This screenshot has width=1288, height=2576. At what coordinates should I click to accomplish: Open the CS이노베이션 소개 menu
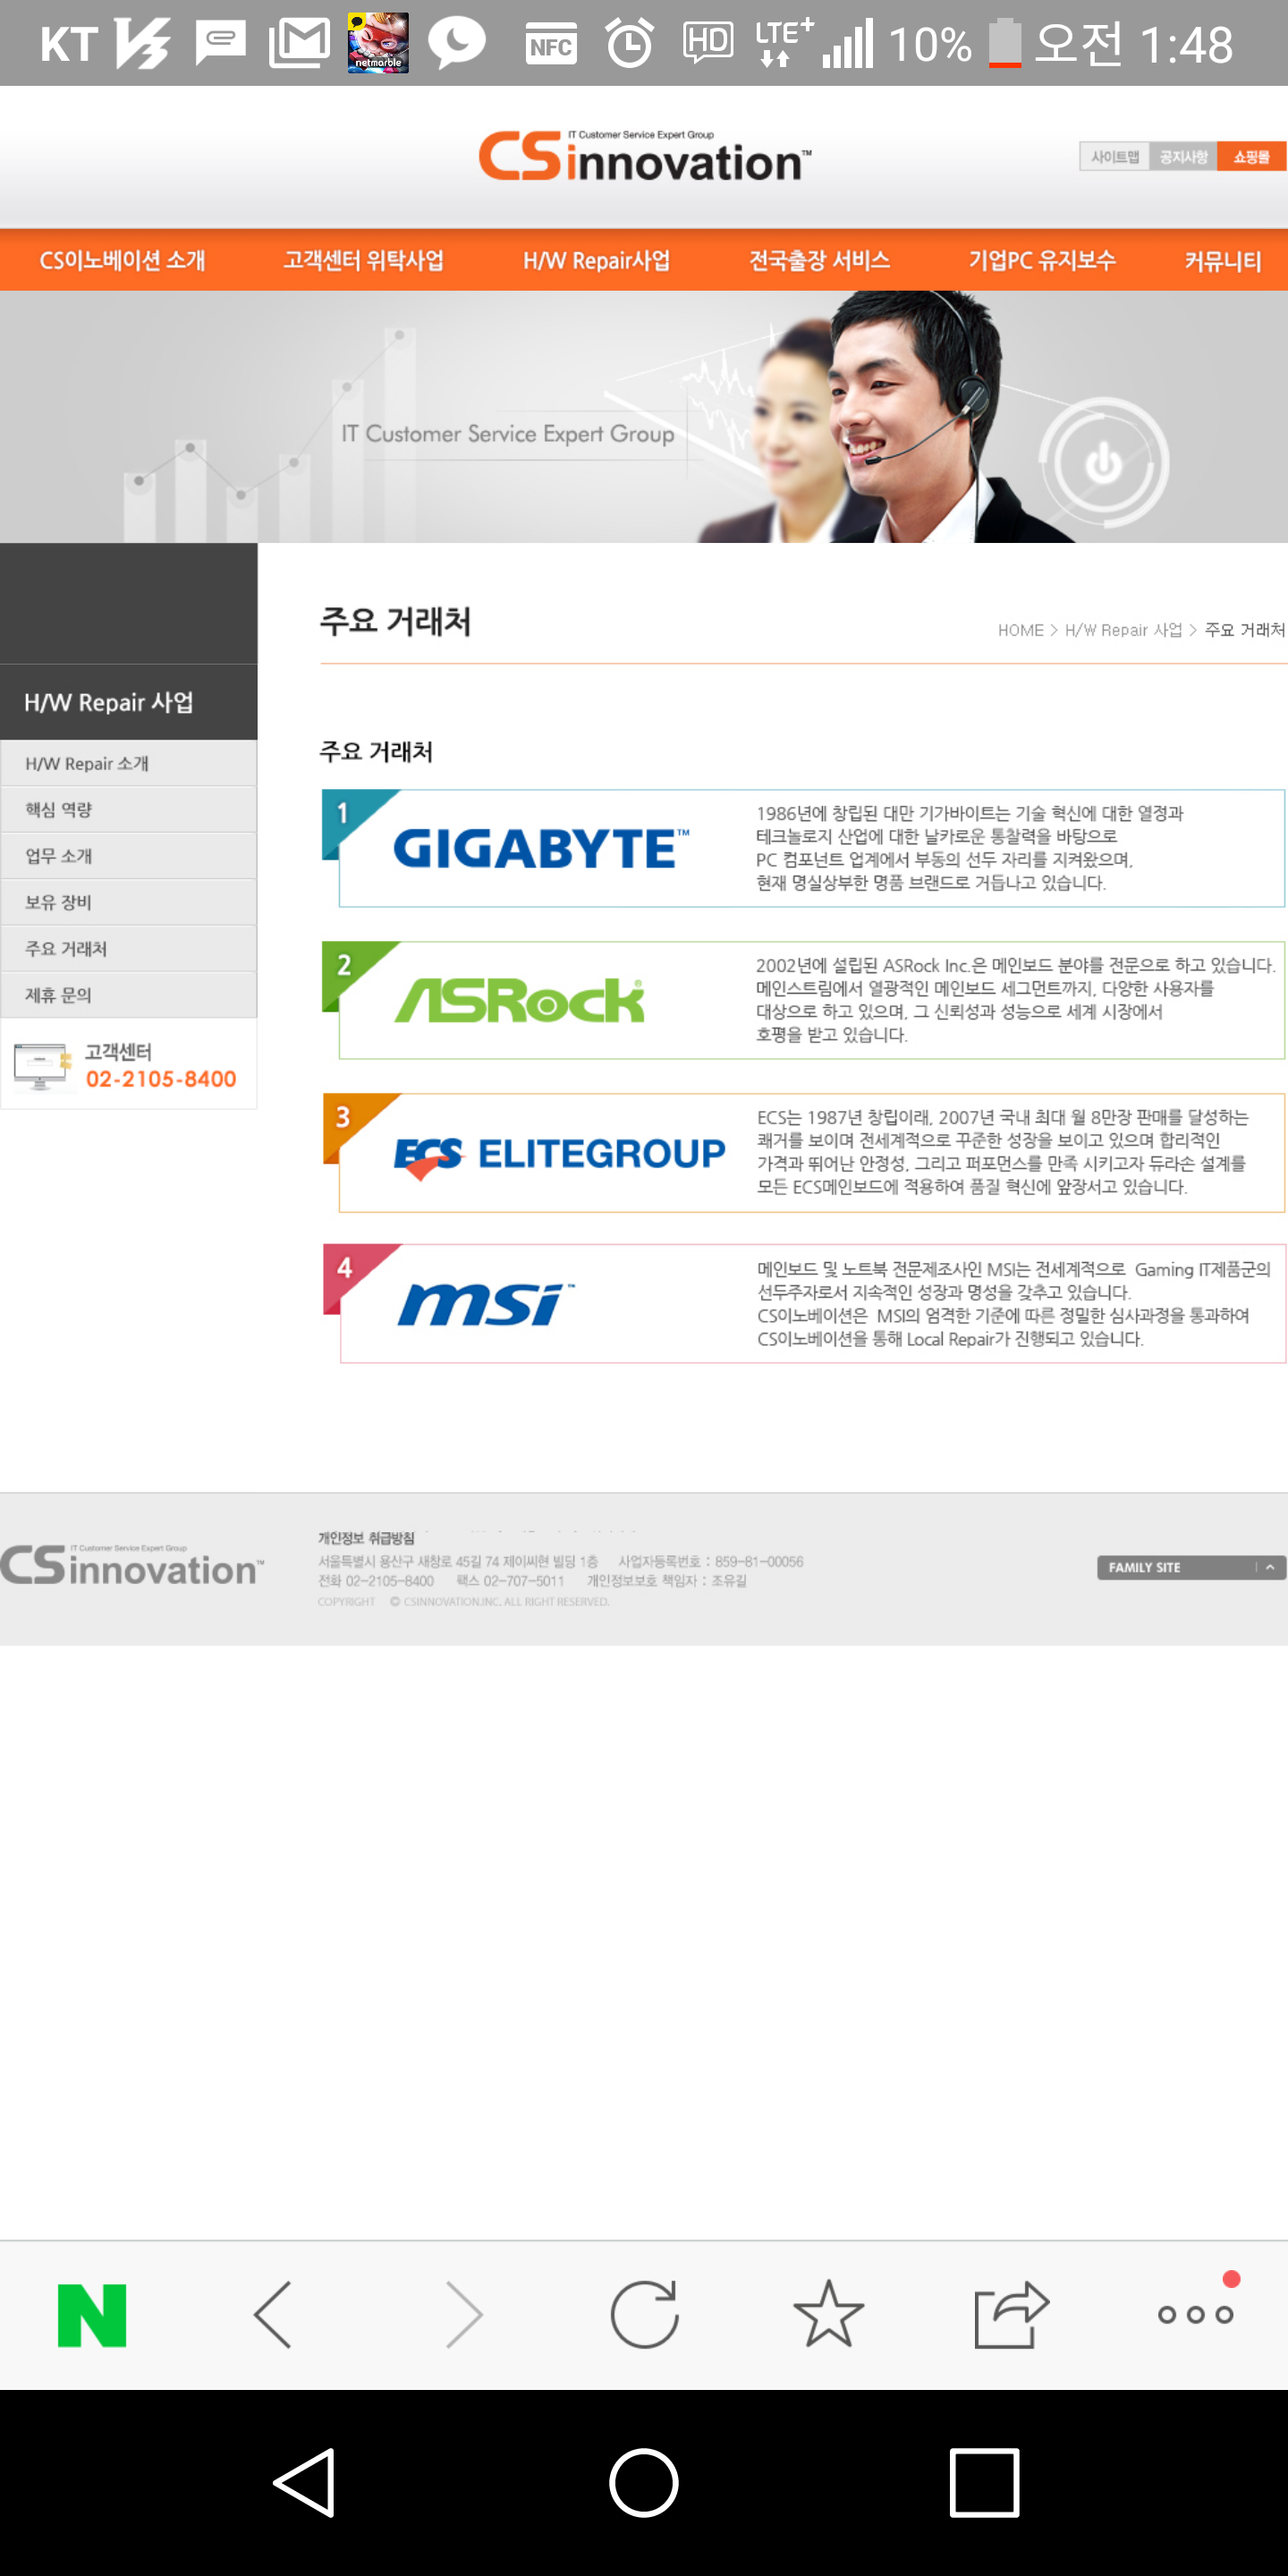coord(122,261)
